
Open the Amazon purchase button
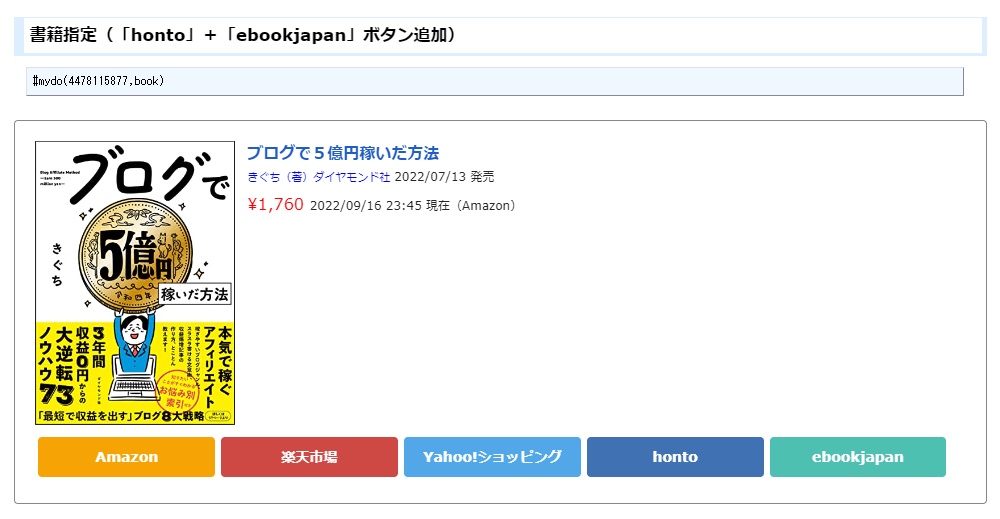pyautogui.click(x=126, y=457)
